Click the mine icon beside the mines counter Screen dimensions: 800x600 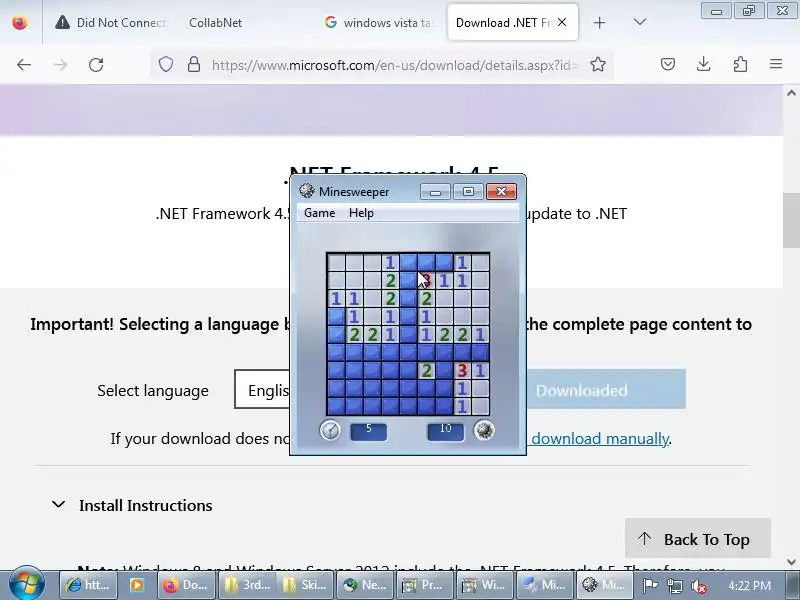click(484, 431)
